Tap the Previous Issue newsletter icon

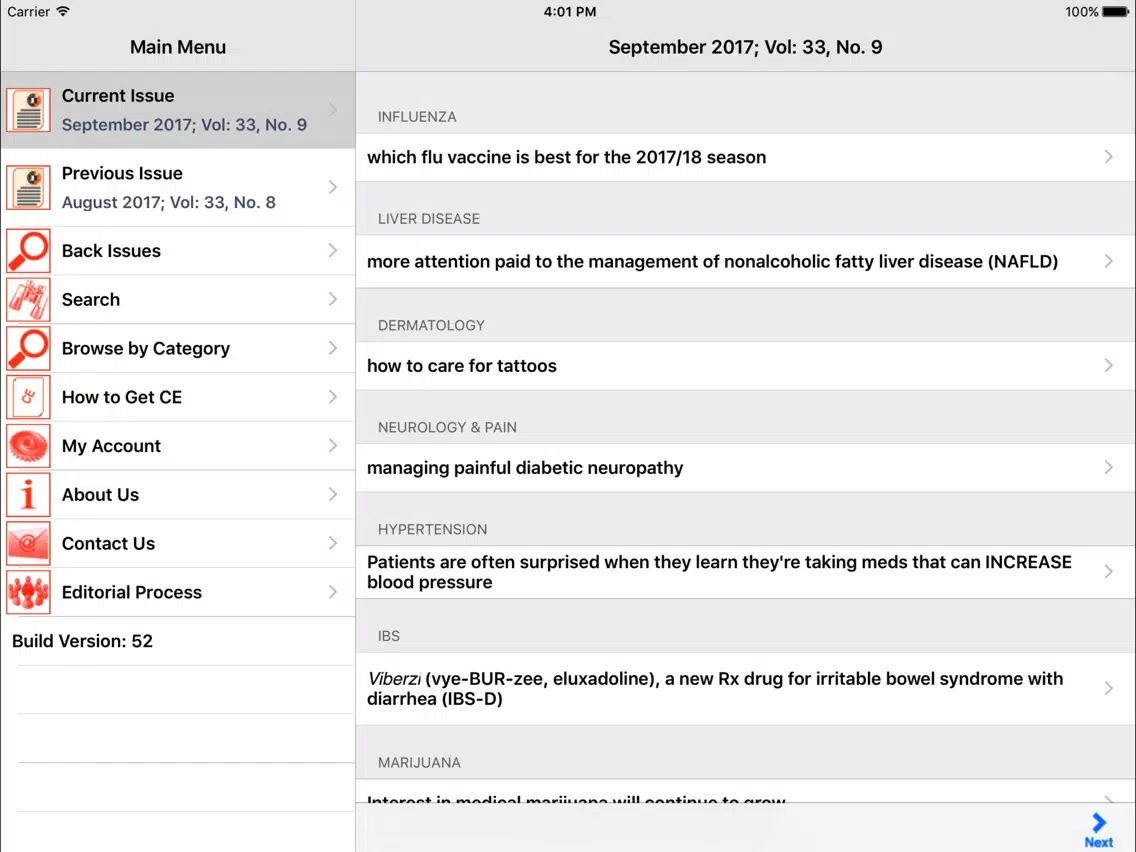(28, 188)
